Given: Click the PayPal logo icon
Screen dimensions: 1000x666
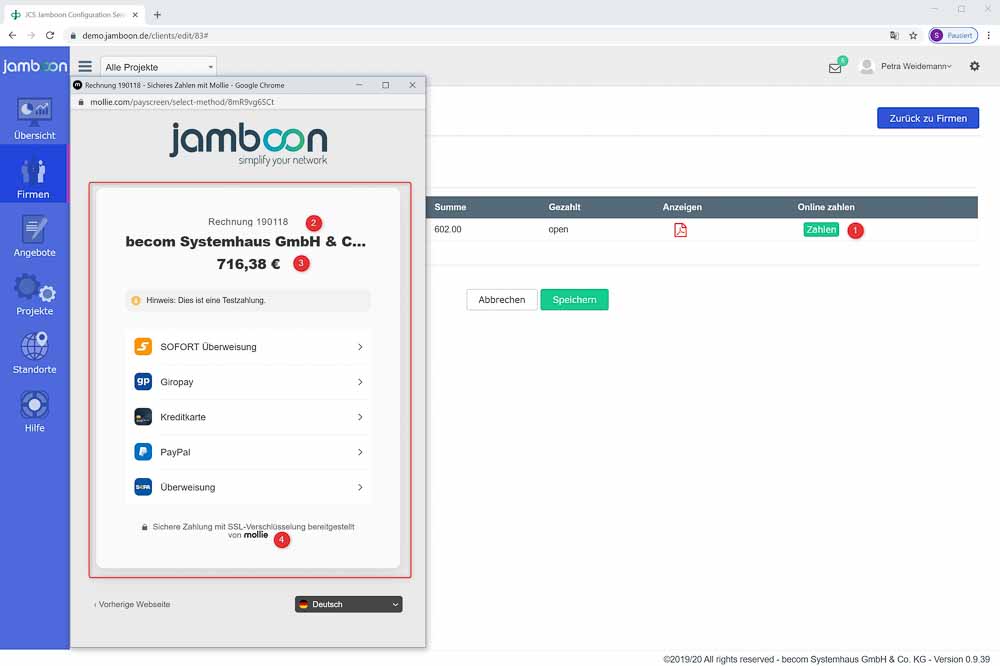Looking at the screenshot, I should pyautogui.click(x=143, y=452).
